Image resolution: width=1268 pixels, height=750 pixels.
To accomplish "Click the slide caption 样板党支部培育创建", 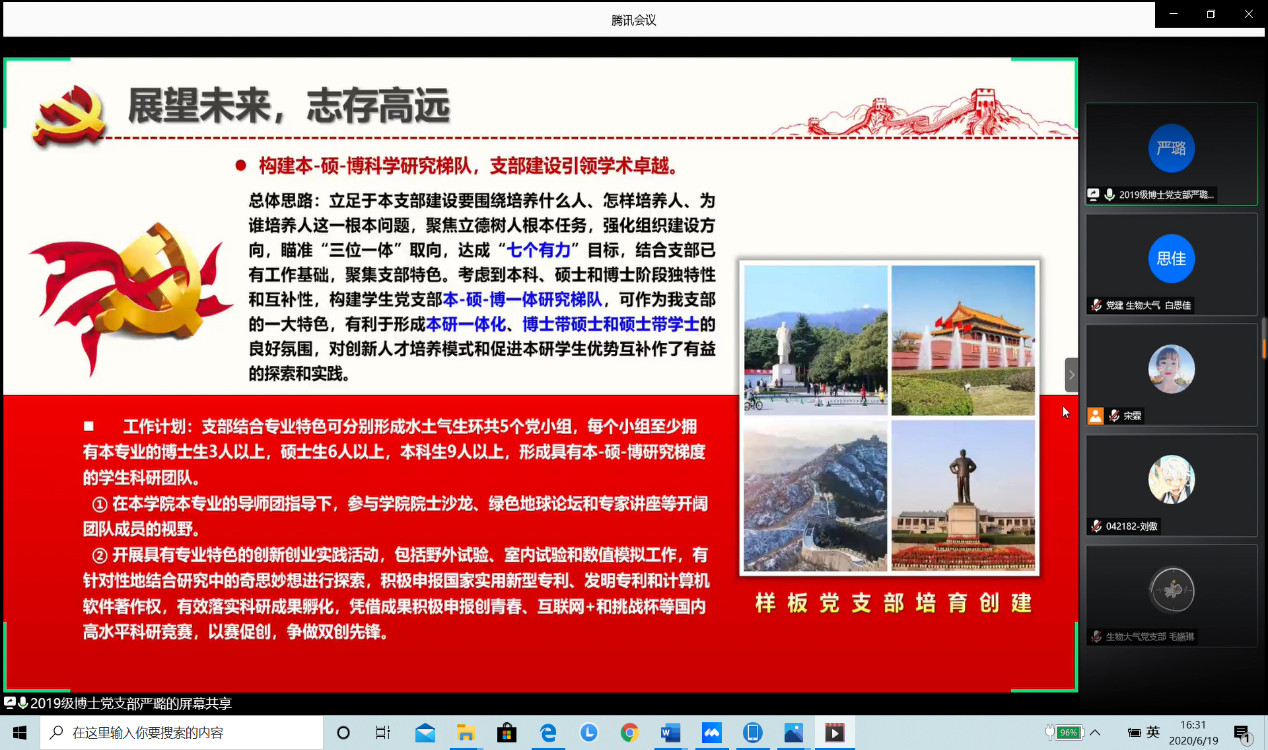I will click(894, 603).
